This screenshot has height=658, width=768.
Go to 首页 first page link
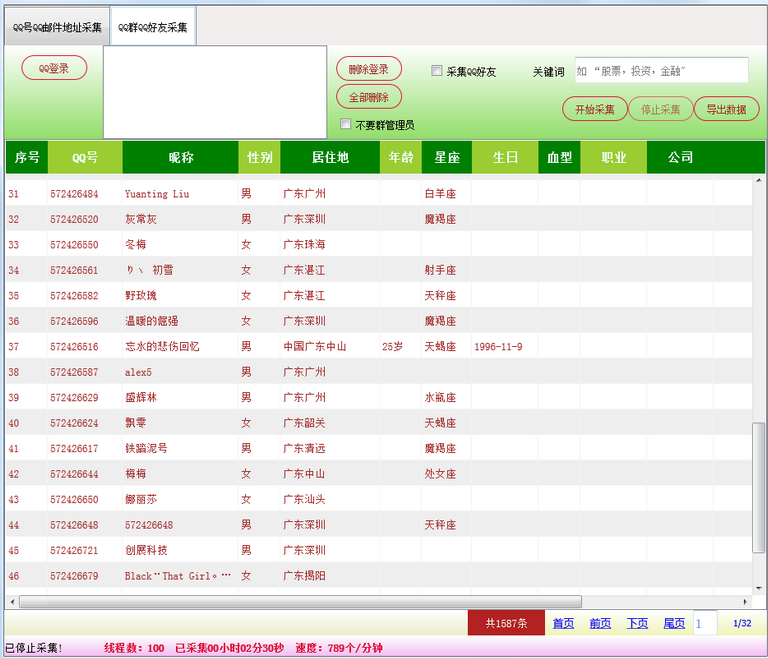[x=563, y=623]
